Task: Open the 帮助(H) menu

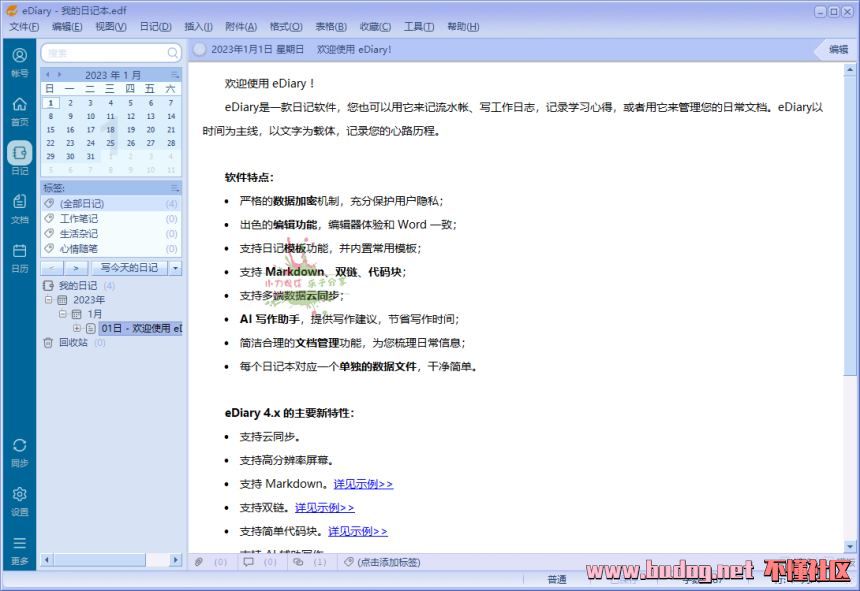Action: (x=463, y=27)
